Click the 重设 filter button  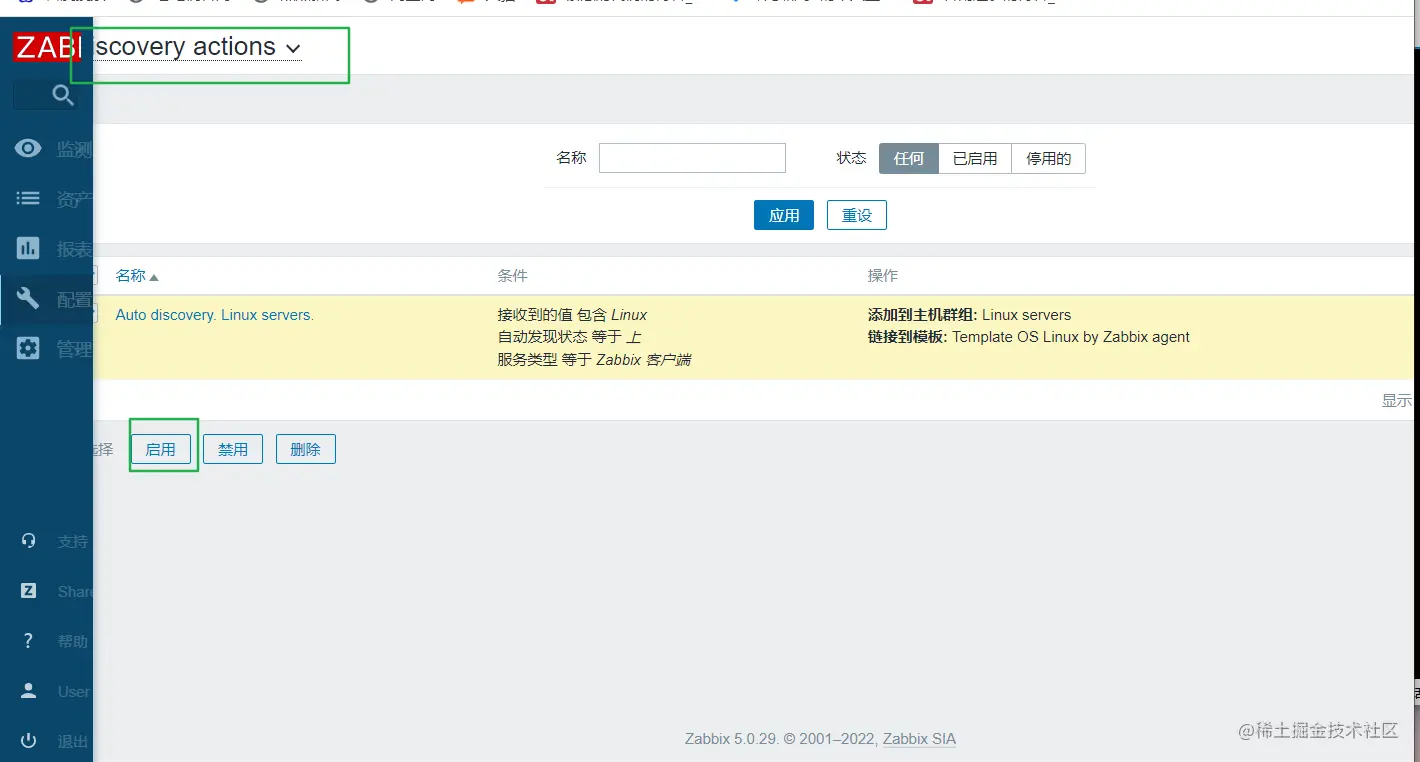[857, 215]
